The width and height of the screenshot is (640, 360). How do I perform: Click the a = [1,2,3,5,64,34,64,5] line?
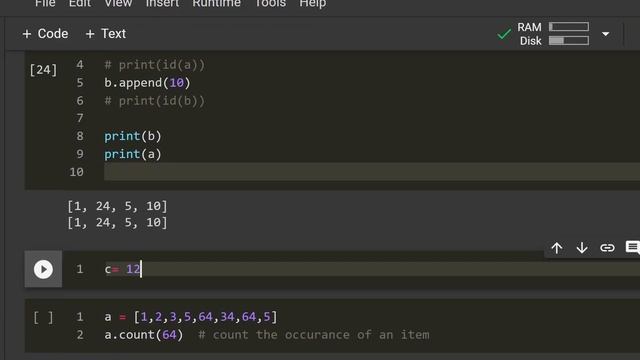pyautogui.click(x=191, y=317)
